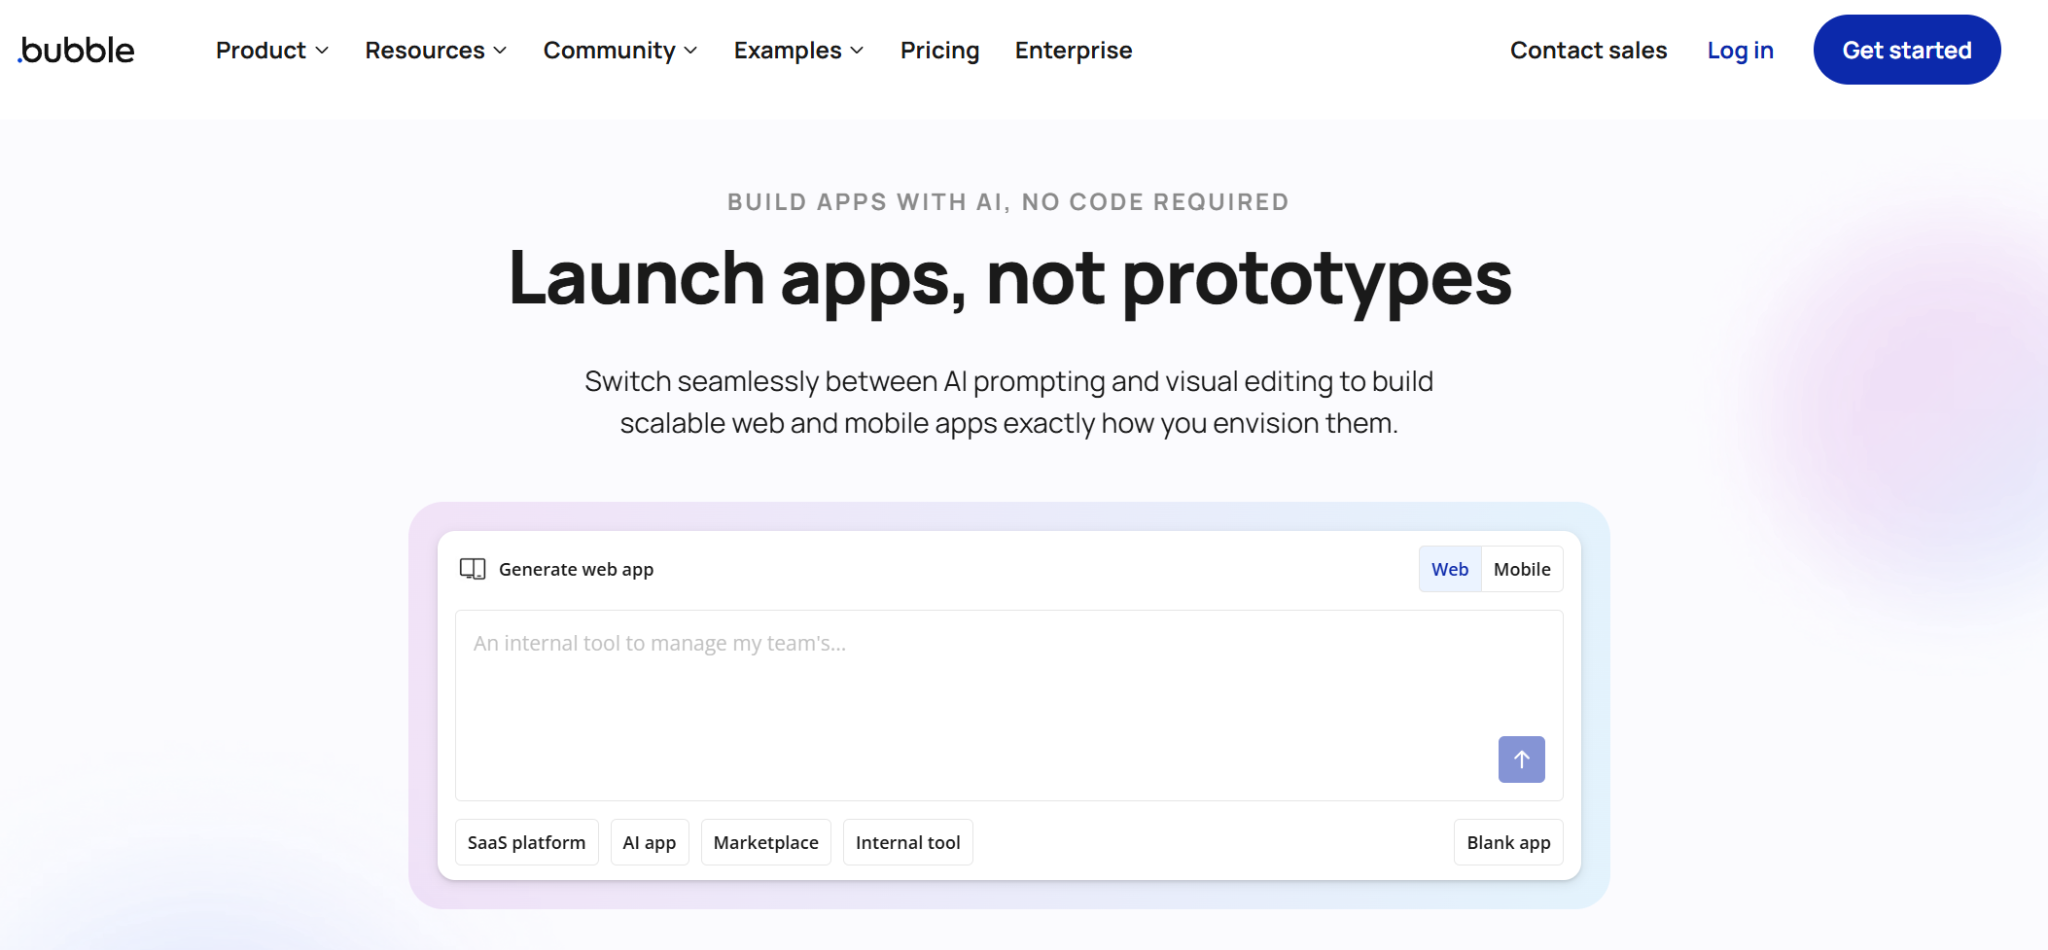Choose the Internal tool suggestion

pos(908,842)
